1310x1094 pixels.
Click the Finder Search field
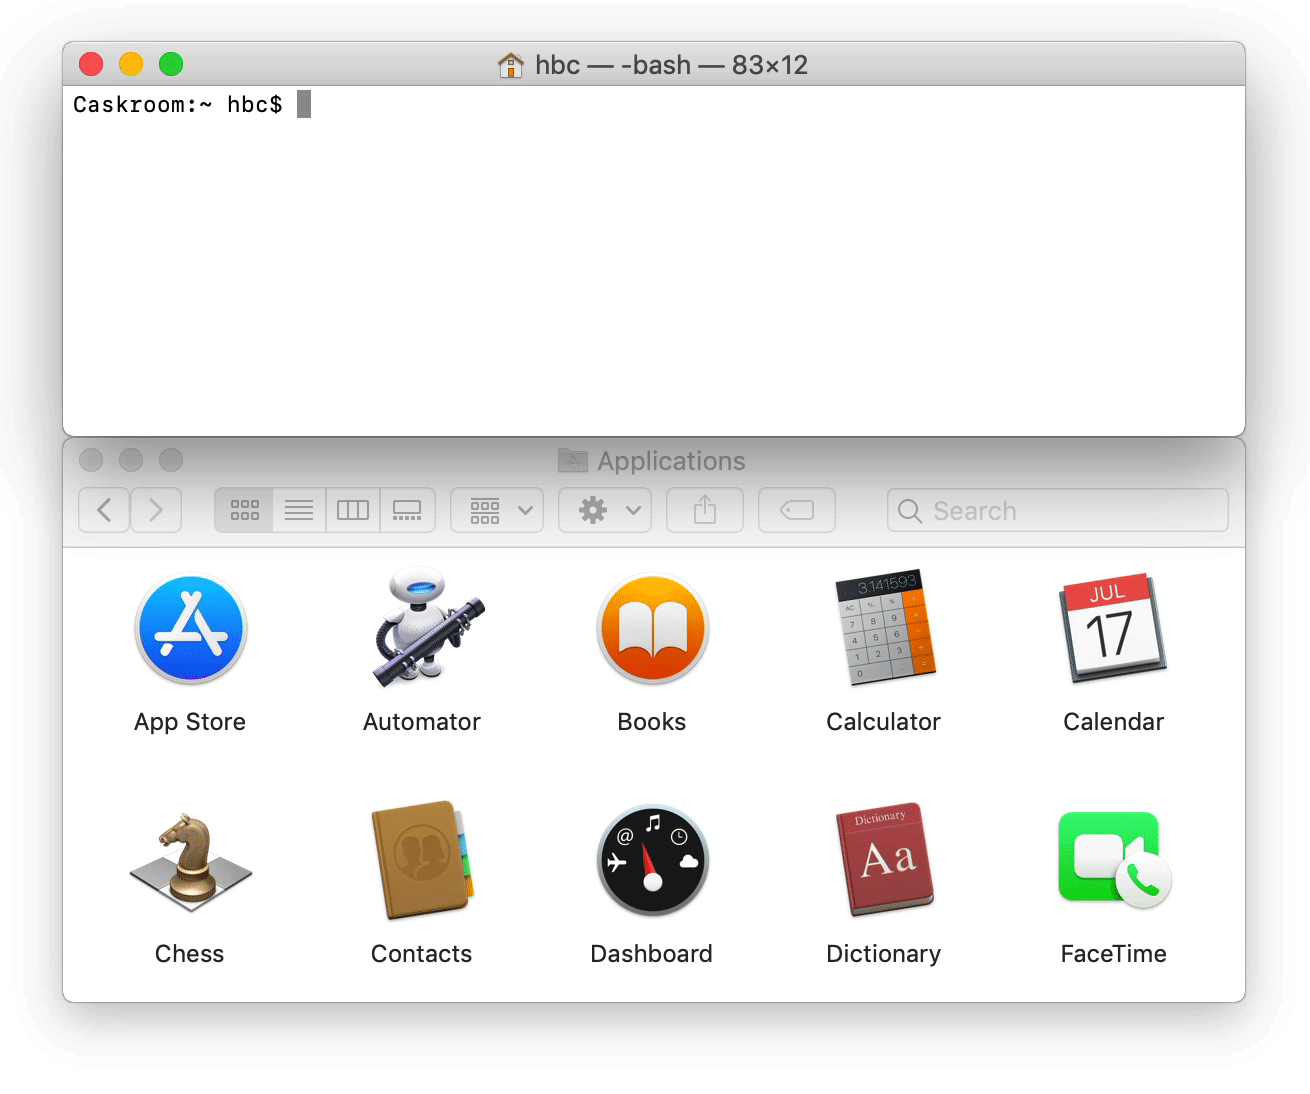pyautogui.click(x=1057, y=510)
